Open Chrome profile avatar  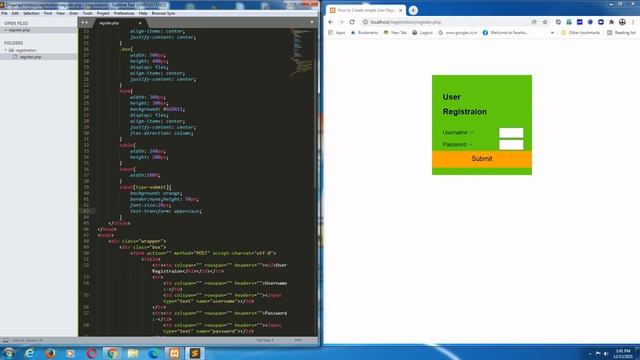click(622, 22)
